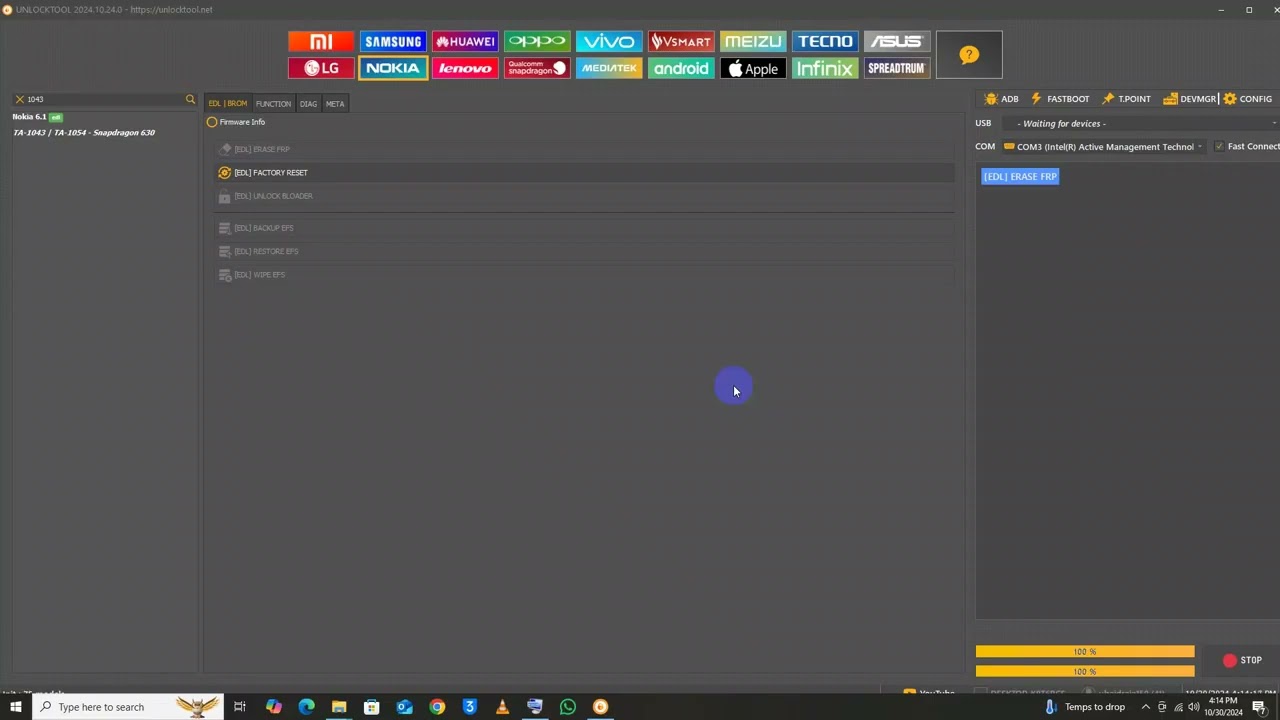Viewport: 1280px width, 720px height.
Task: Open the Huawei brand section
Action: tap(465, 41)
